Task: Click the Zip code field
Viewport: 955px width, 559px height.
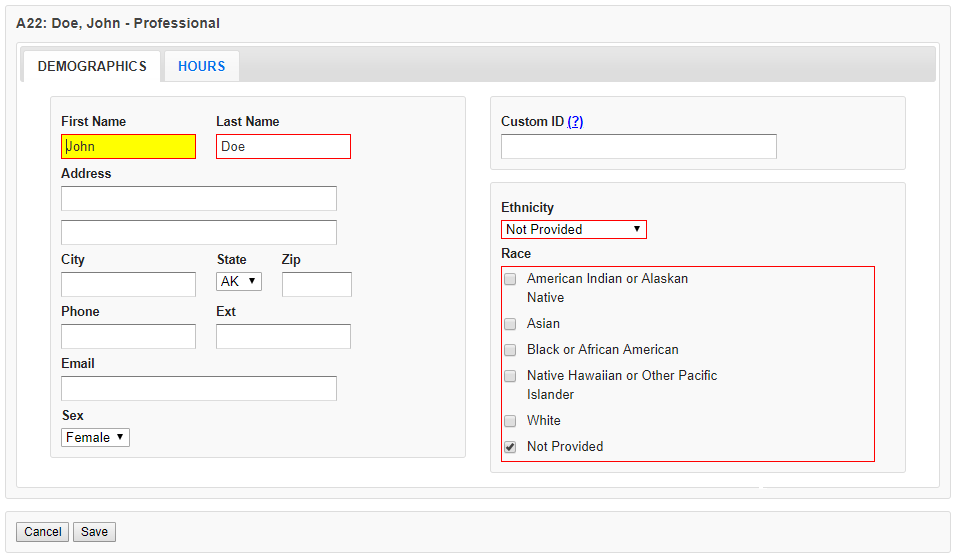Action: coord(316,285)
